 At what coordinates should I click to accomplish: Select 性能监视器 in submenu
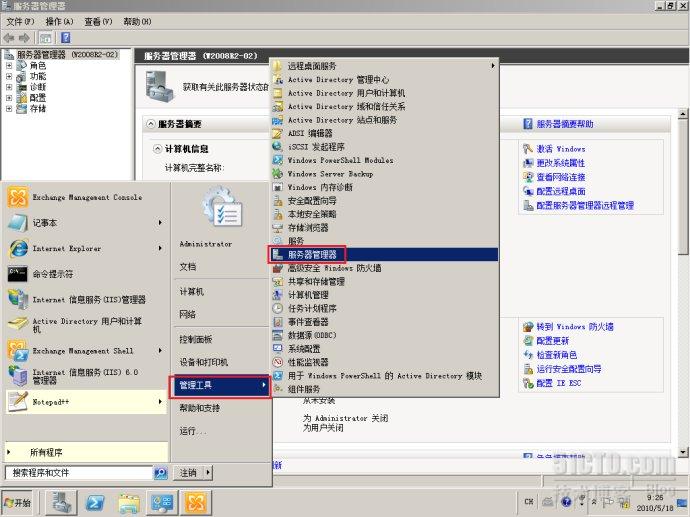coord(384,362)
